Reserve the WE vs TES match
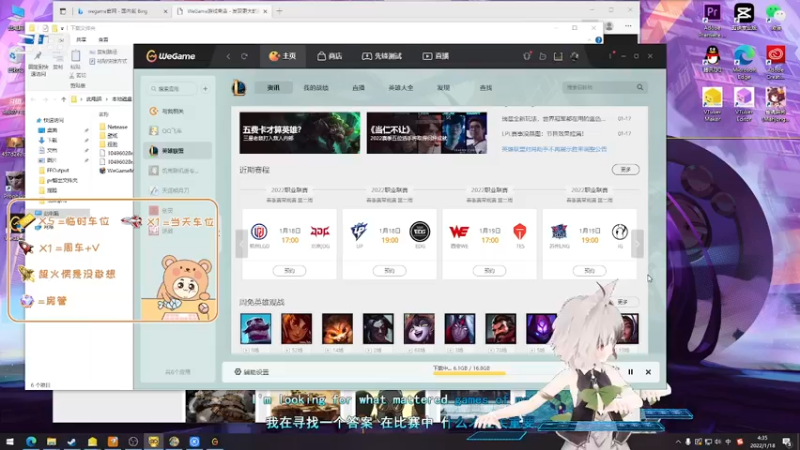Viewport: 800px width, 450px height. 489,271
